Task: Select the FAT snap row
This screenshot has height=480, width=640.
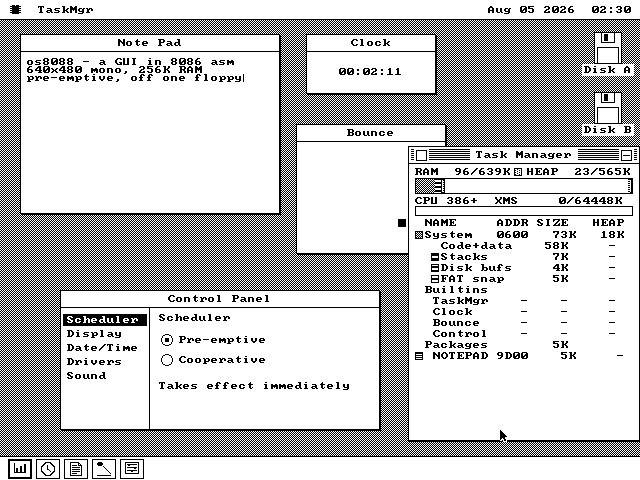Action: pyautogui.click(x=524, y=279)
